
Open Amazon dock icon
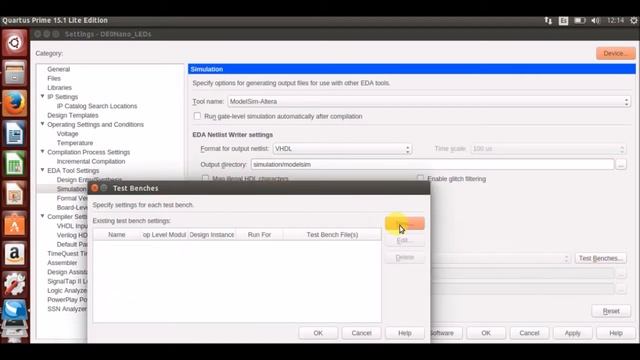click(14, 254)
